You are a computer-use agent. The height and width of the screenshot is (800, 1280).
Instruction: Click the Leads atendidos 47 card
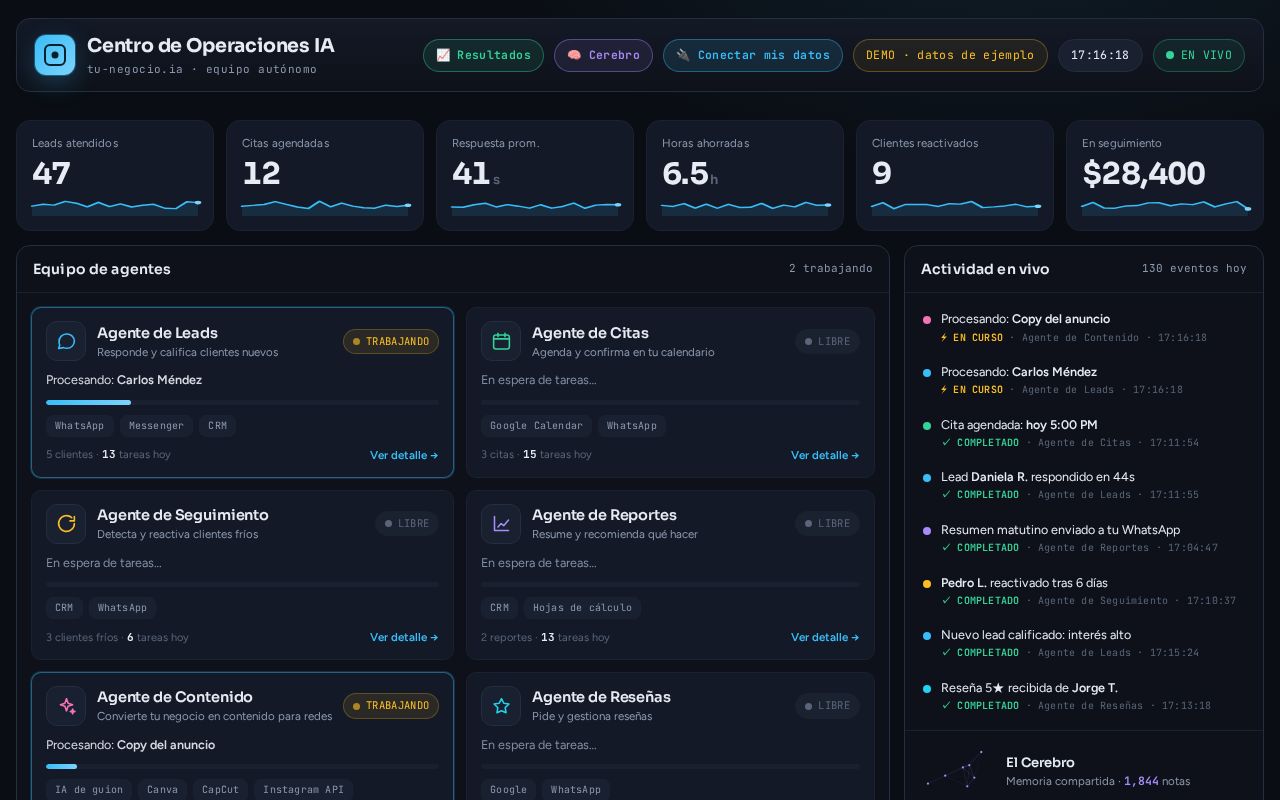pos(115,175)
